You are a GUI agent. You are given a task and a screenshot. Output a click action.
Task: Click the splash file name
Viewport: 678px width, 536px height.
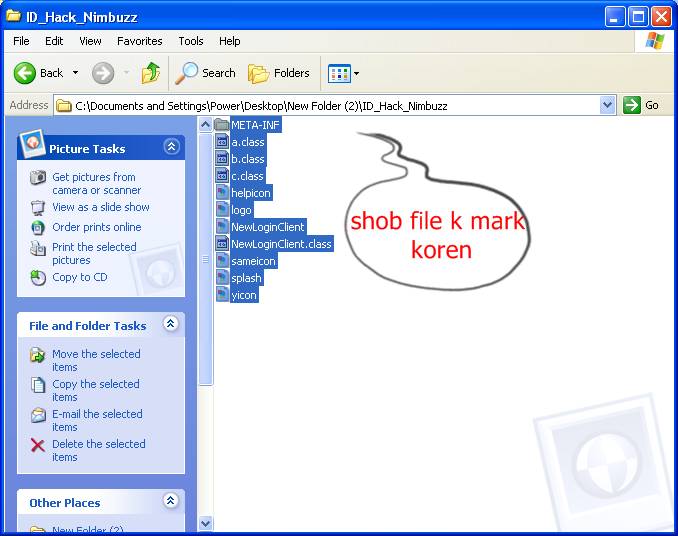246,278
